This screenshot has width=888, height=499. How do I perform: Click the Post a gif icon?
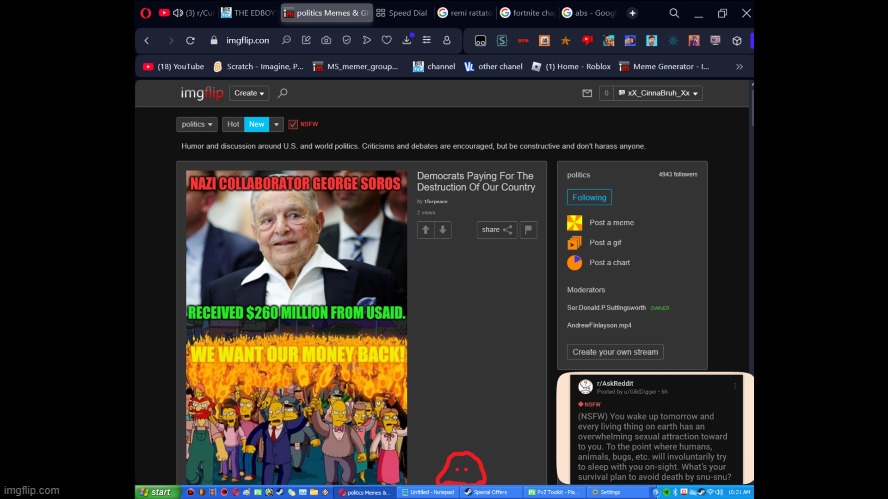coord(574,242)
